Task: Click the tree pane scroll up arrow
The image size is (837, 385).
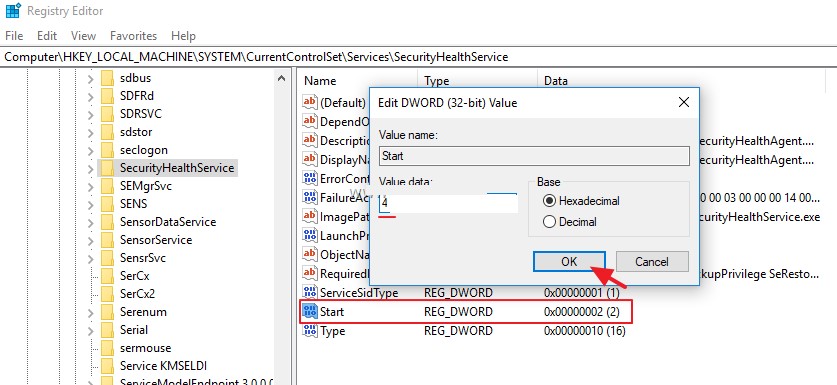Action: point(281,78)
